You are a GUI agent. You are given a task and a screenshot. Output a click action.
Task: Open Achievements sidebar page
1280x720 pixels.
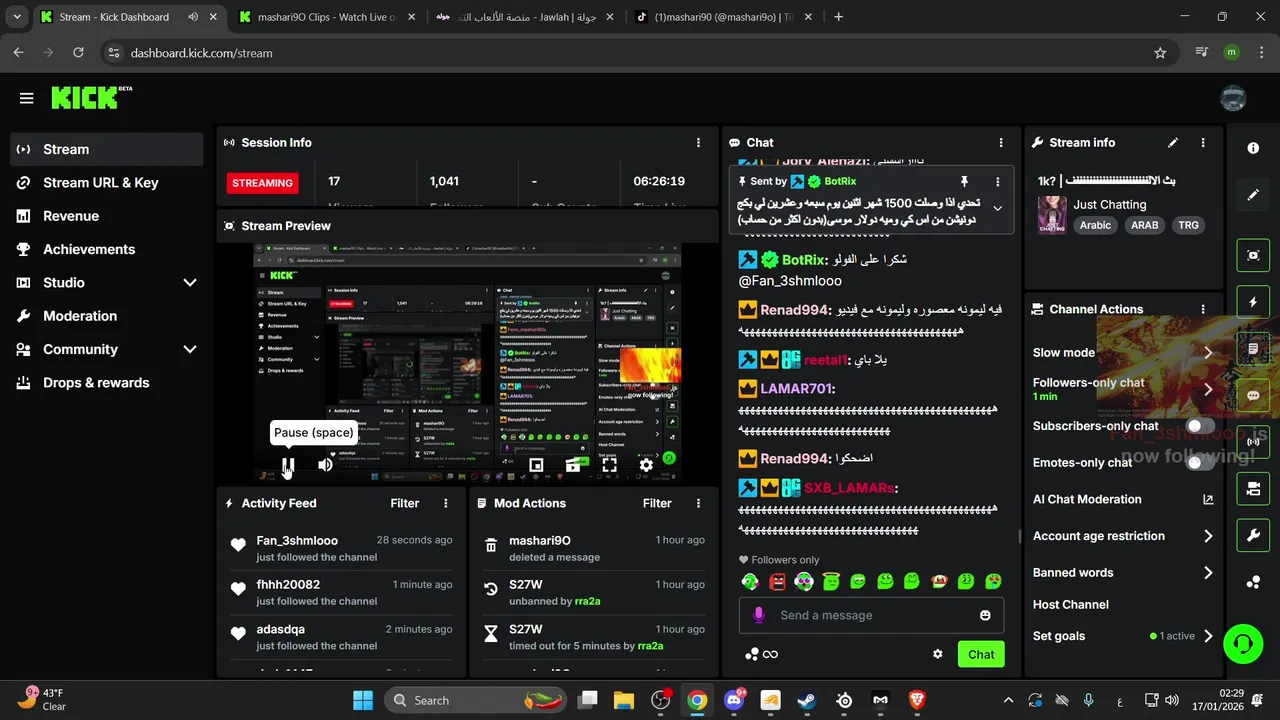pyautogui.click(x=107, y=249)
